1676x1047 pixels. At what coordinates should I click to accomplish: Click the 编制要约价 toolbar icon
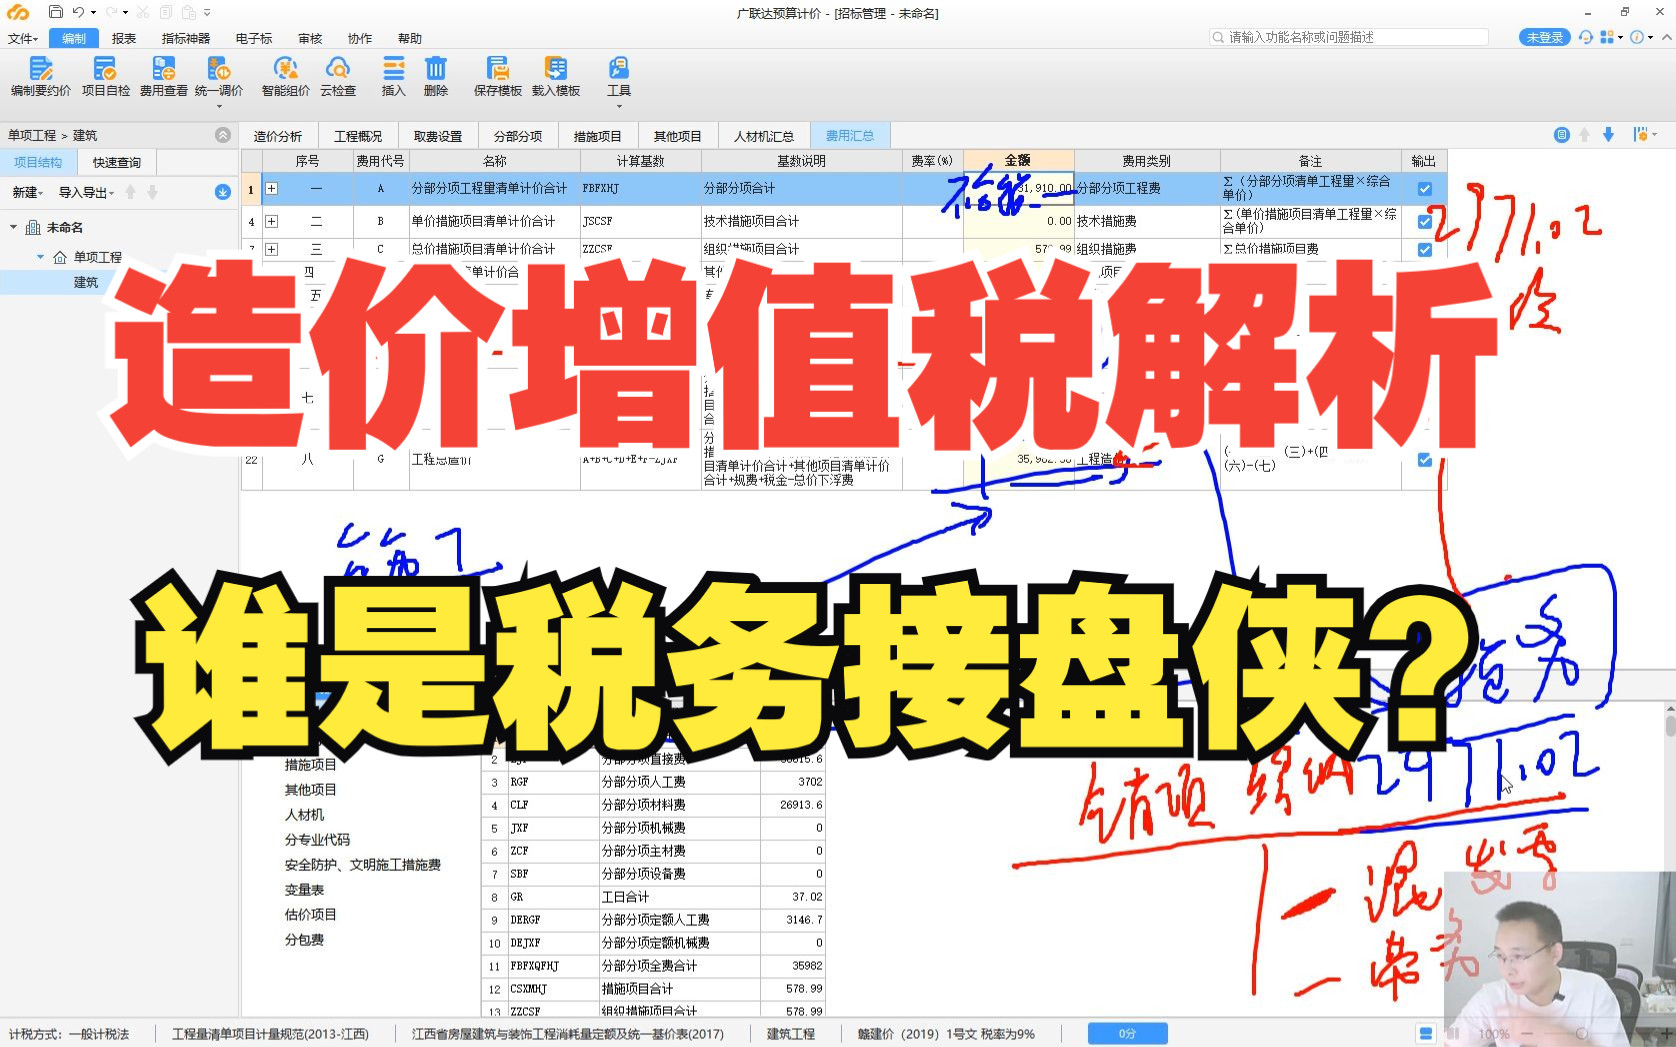(x=41, y=69)
